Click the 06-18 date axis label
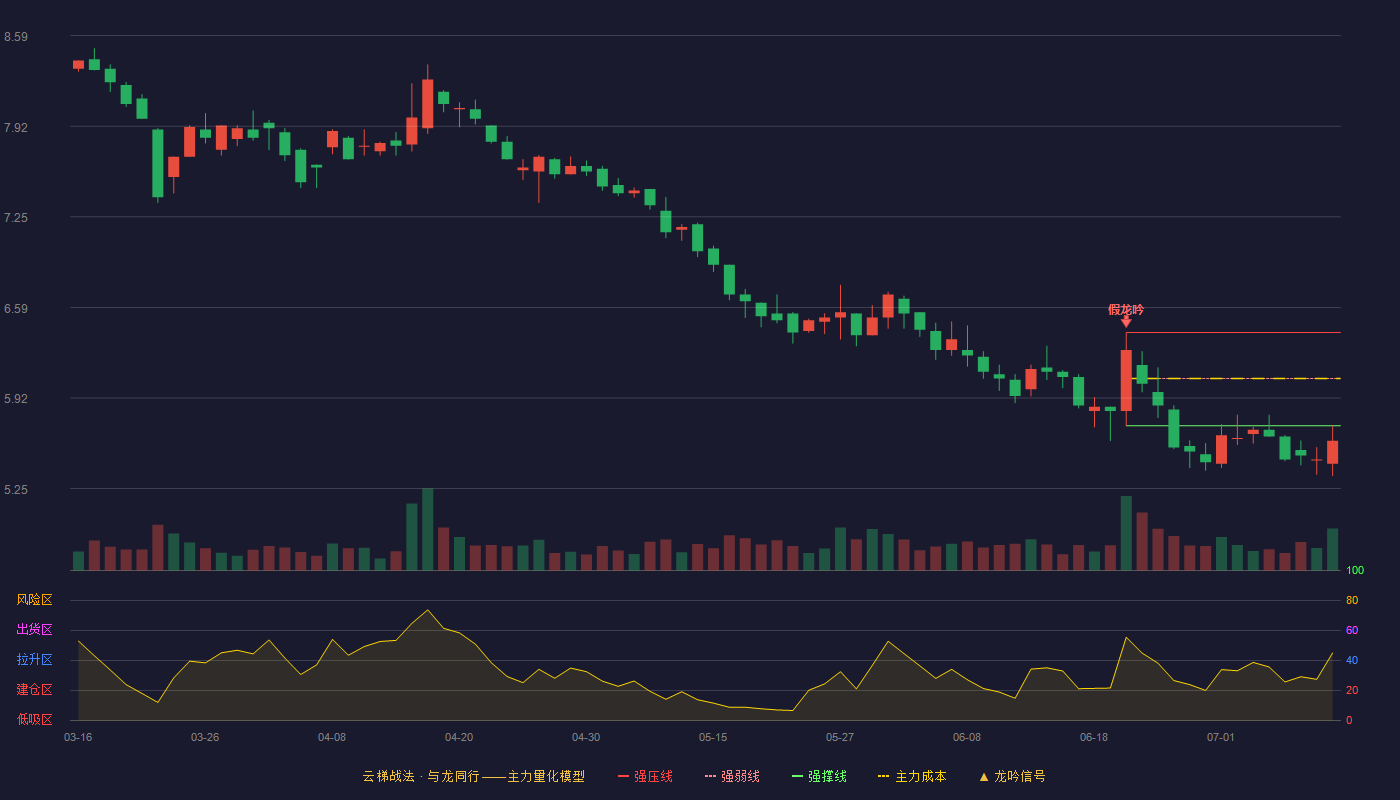Image resolution: width=1400 pixels, height=800 pixels. tap(1094, 737)
